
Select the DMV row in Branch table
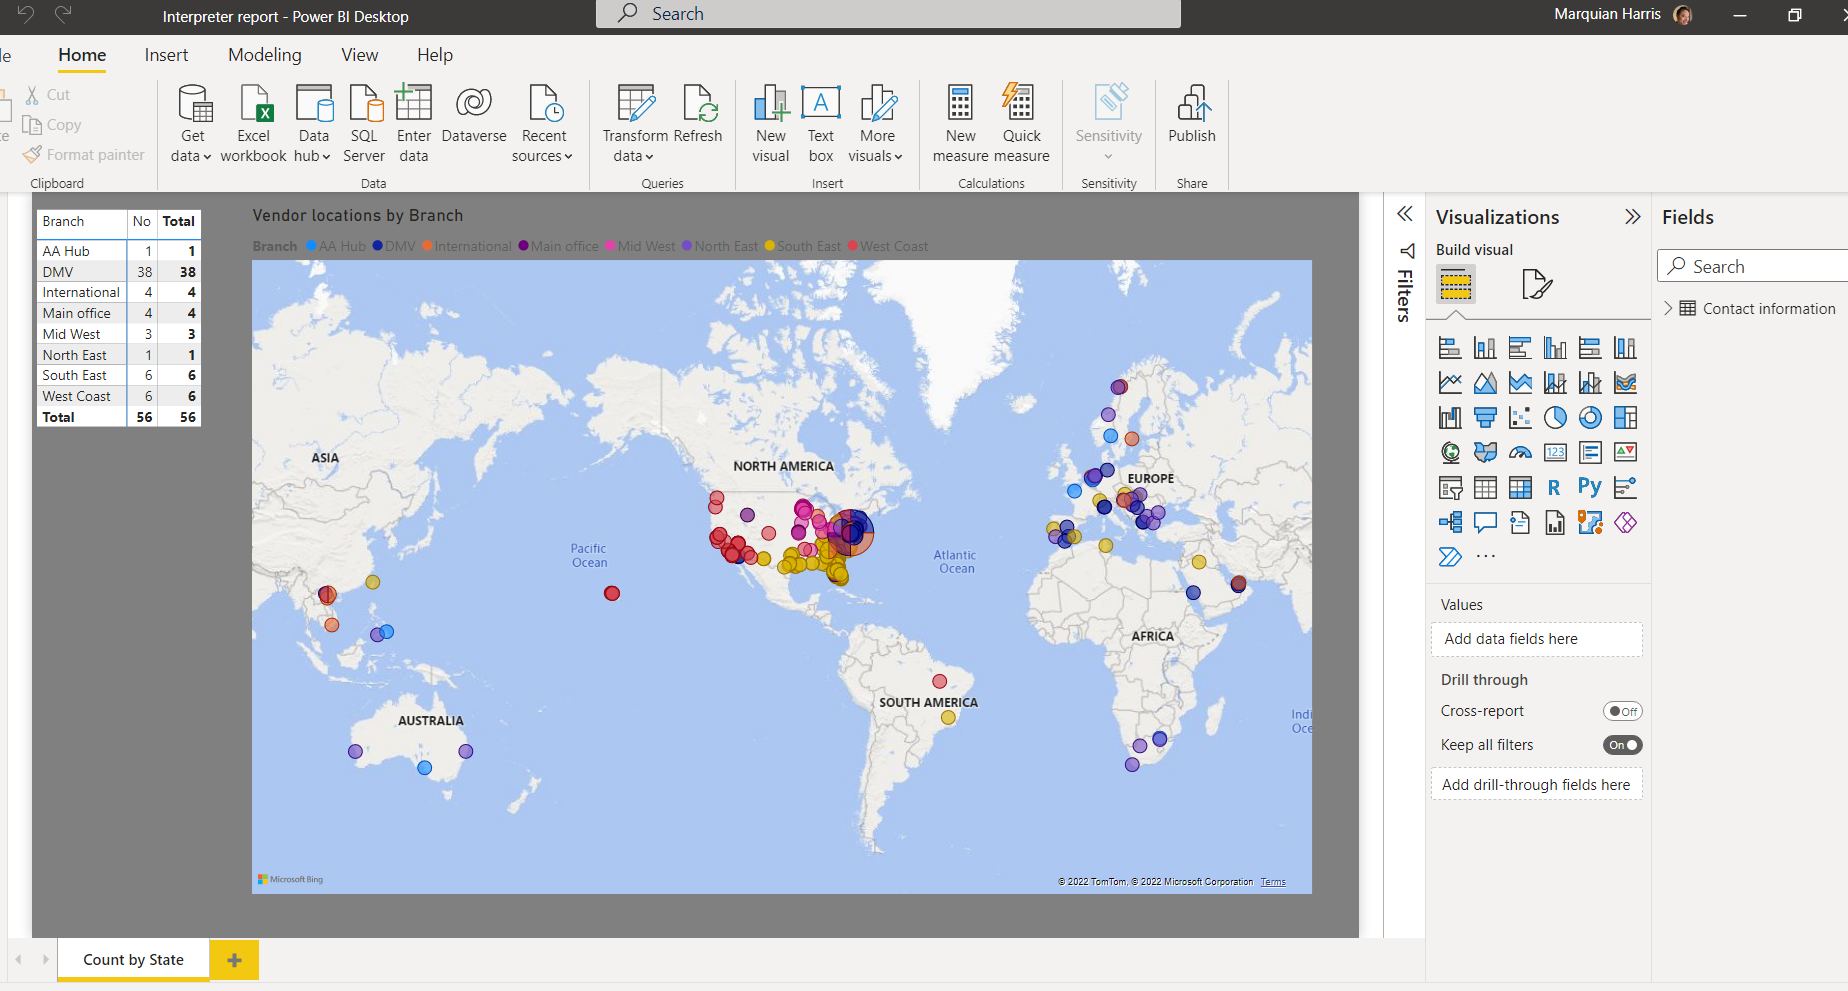pos(118,272)
